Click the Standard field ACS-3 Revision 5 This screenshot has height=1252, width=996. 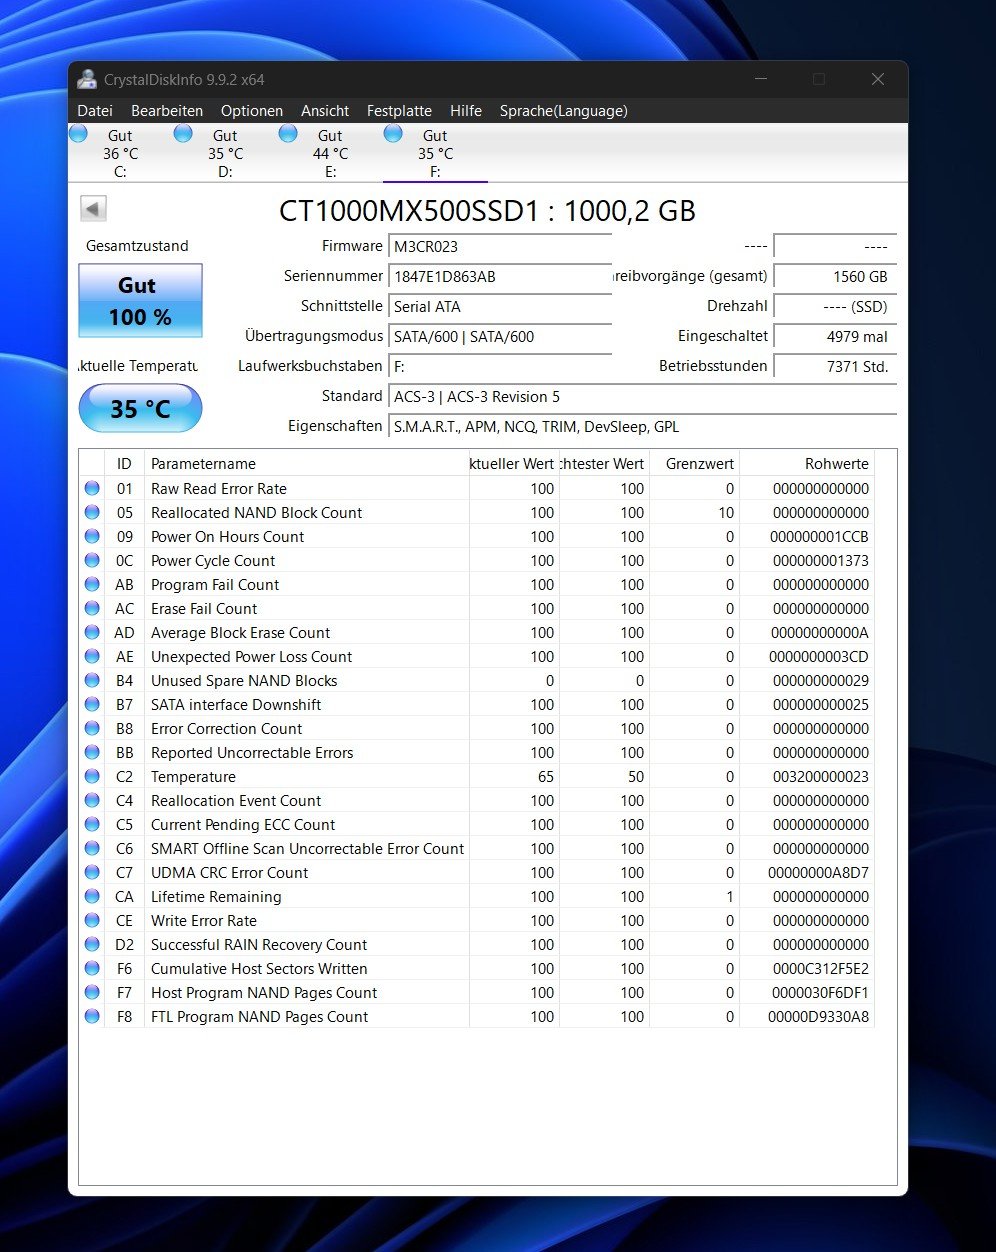click(x=642, y=396)
